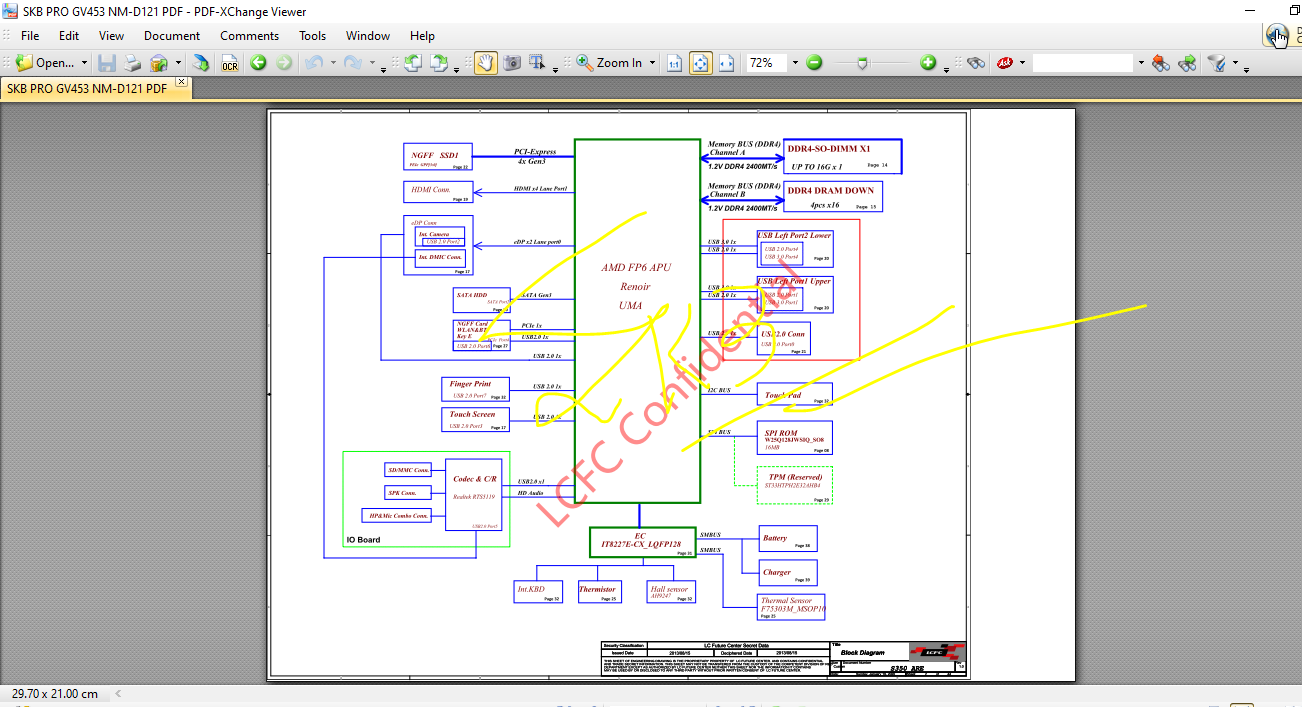Set view to Actual Size 1:1

(675, 62)
